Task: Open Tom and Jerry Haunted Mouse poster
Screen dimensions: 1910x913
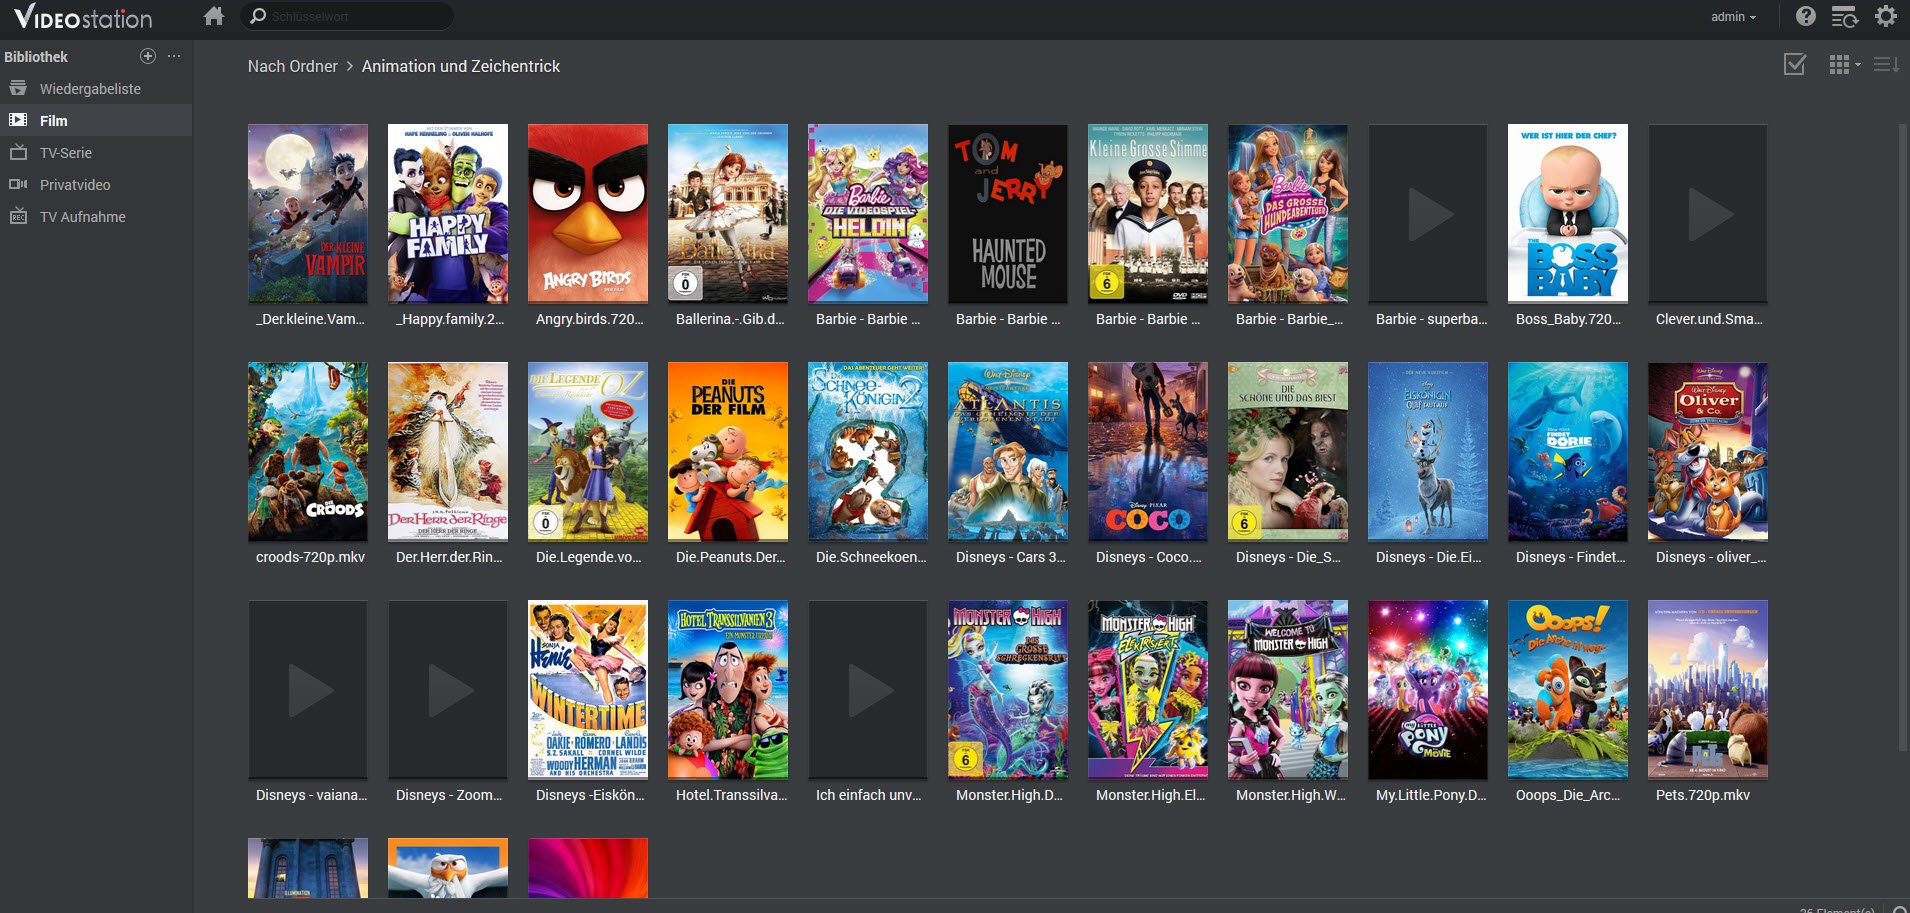Action: coord(1008,213)
